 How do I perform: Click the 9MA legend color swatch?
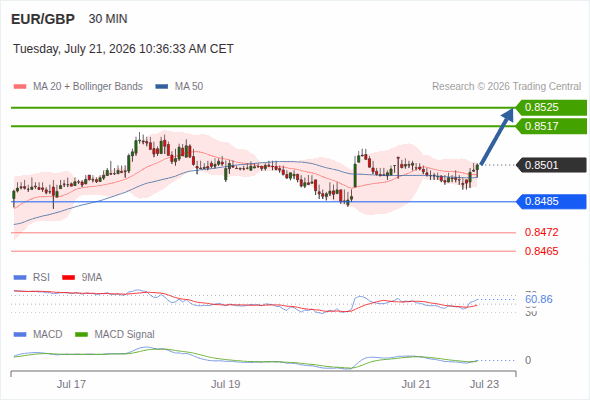click(68, 278)
